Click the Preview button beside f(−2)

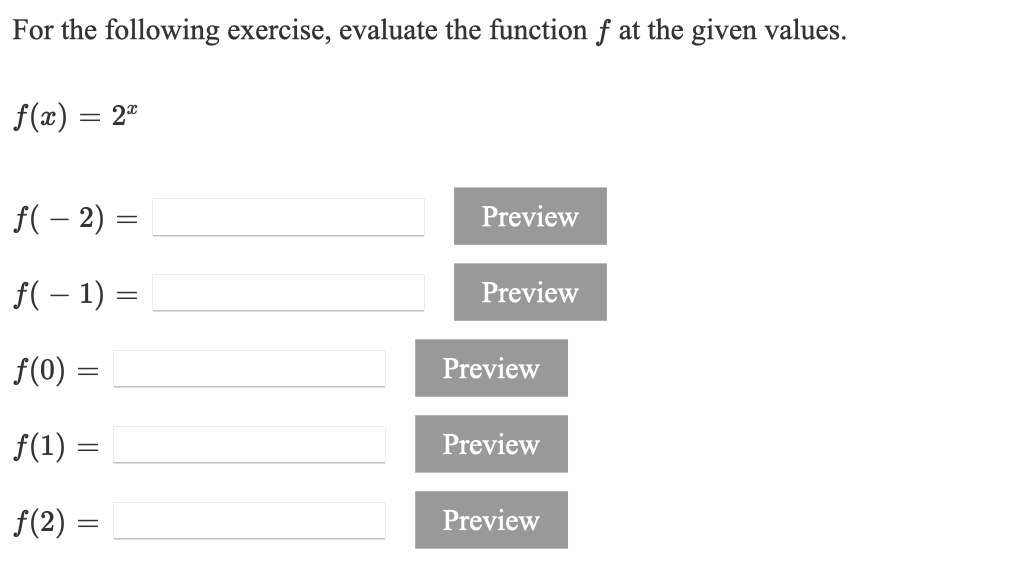(530, 216)
